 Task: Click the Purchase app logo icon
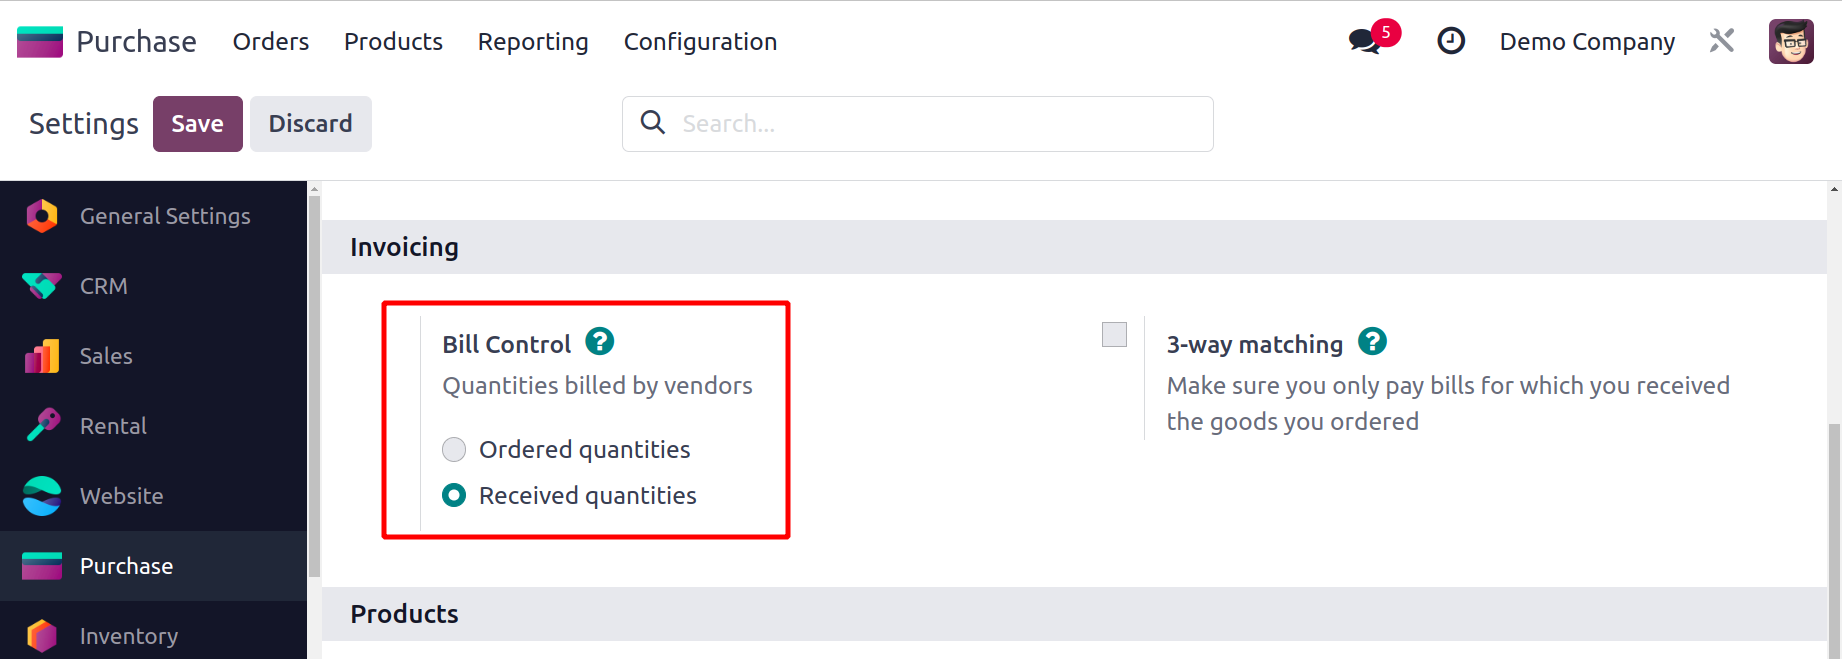40,42
